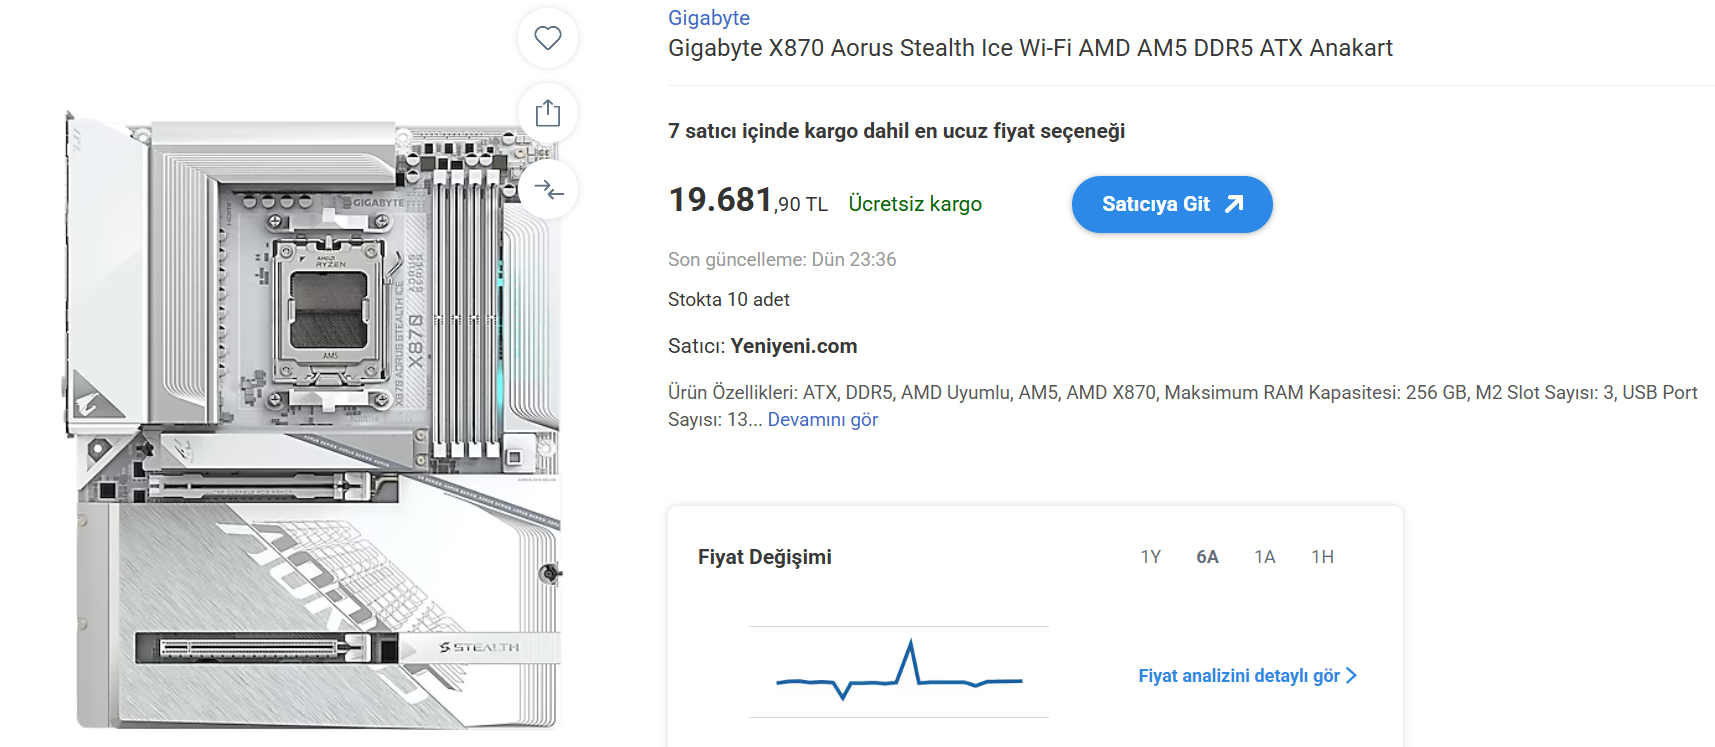1715x747 pixels.
Task: Open the motherboard product image
Action: (x=314, y=420)
